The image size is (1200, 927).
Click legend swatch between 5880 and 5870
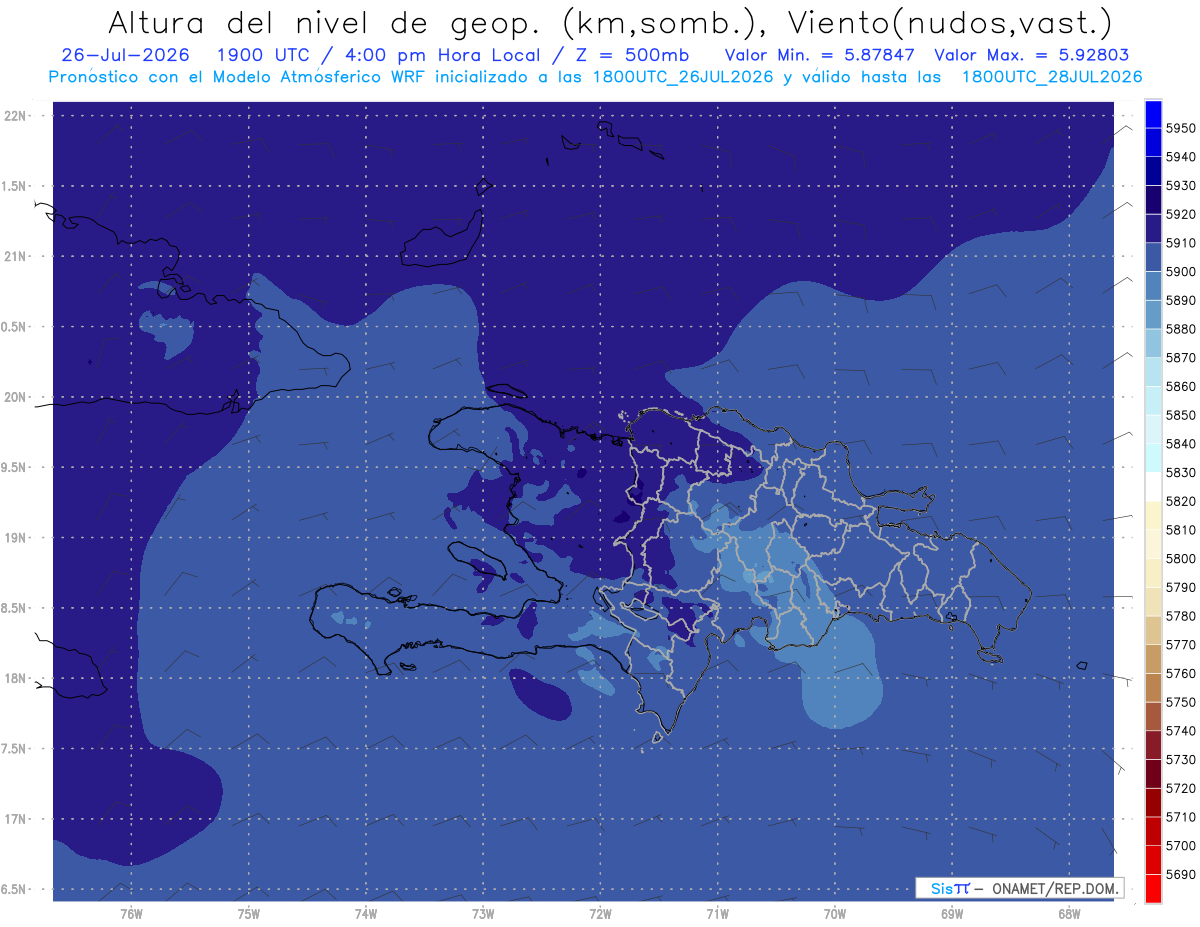[1153, 343]
